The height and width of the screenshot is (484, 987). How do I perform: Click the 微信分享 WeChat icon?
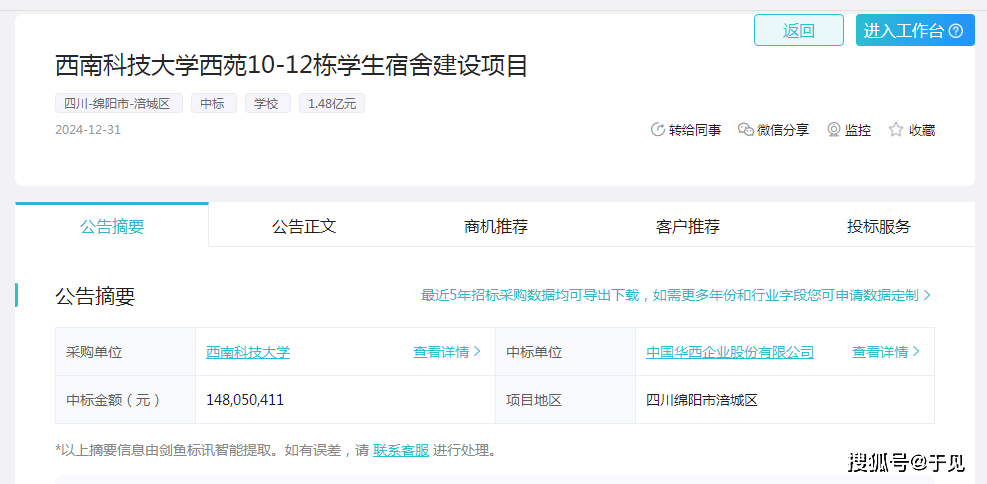[746, 130]
